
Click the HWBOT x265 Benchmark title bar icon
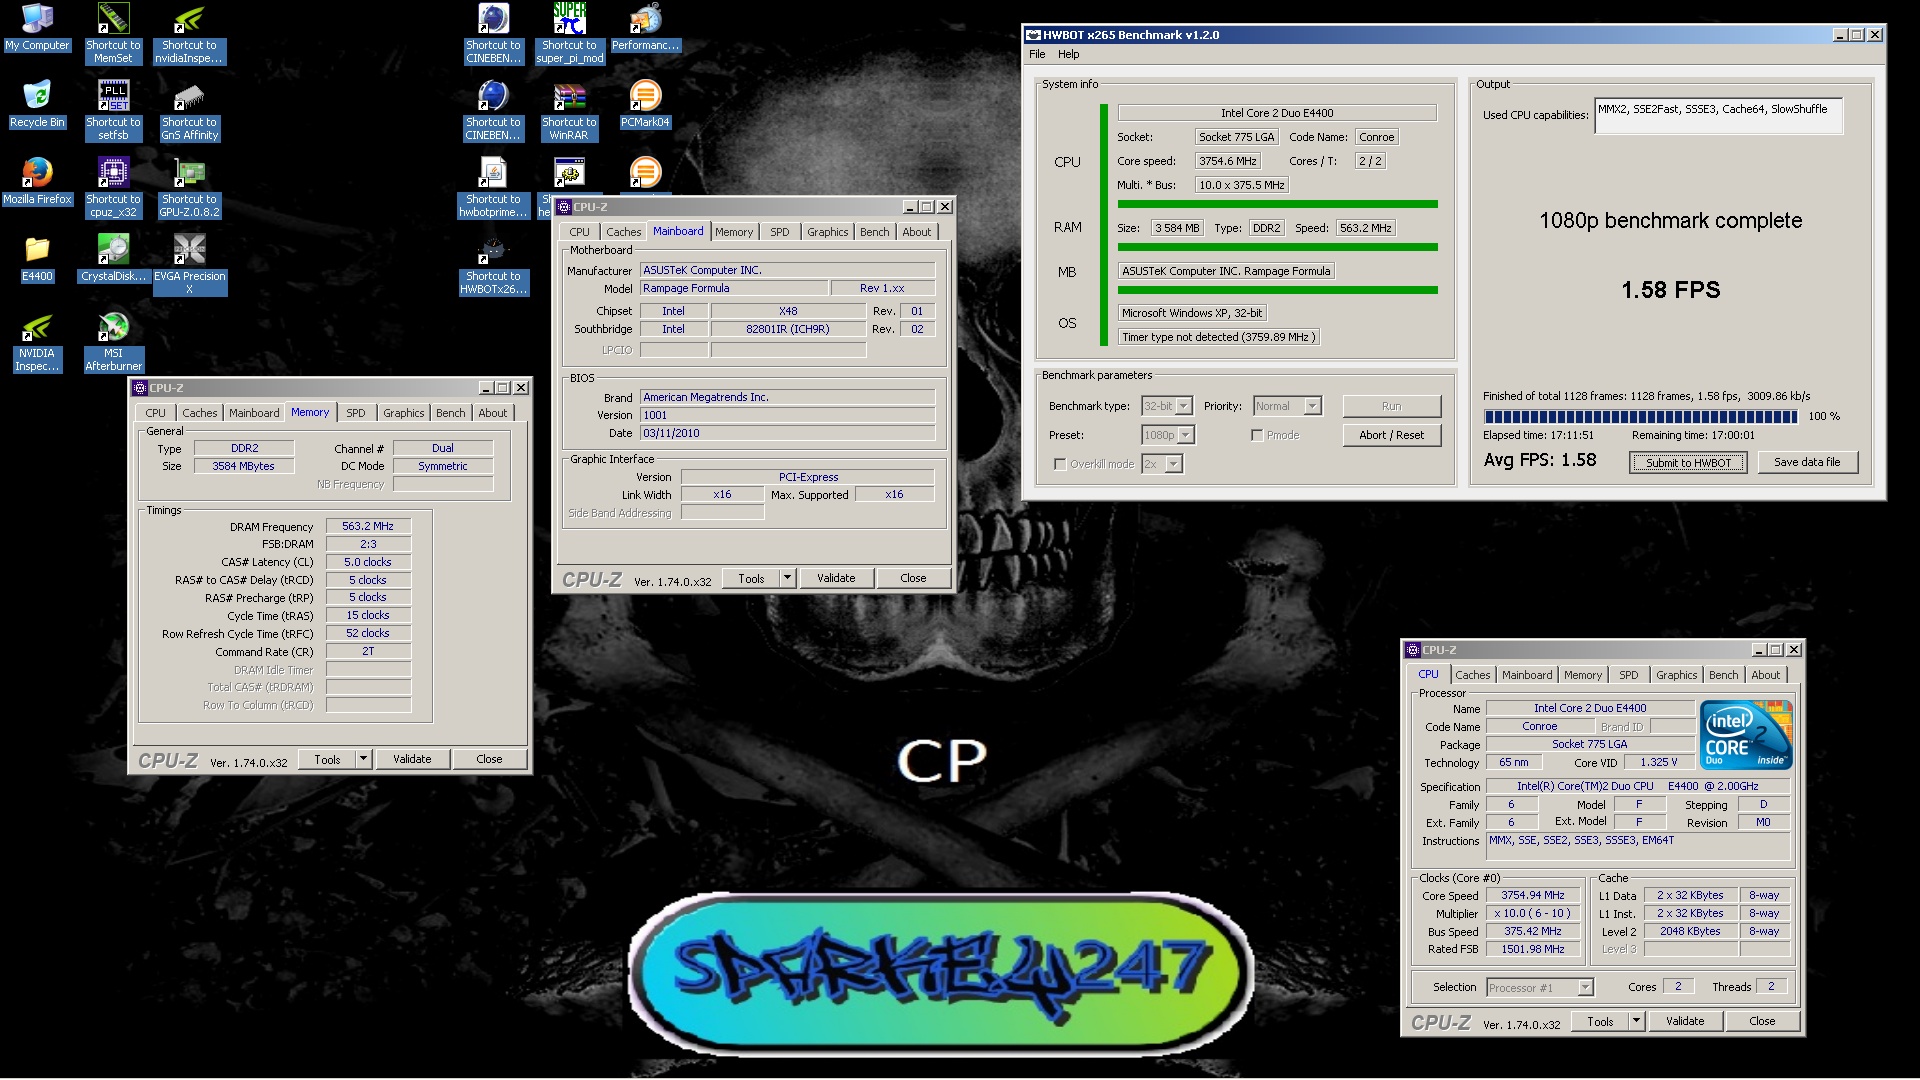(x=1034, y=35)
